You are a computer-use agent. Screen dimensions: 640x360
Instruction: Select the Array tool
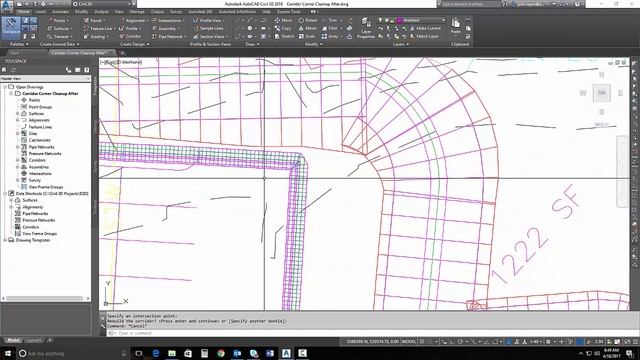(331, 36)
